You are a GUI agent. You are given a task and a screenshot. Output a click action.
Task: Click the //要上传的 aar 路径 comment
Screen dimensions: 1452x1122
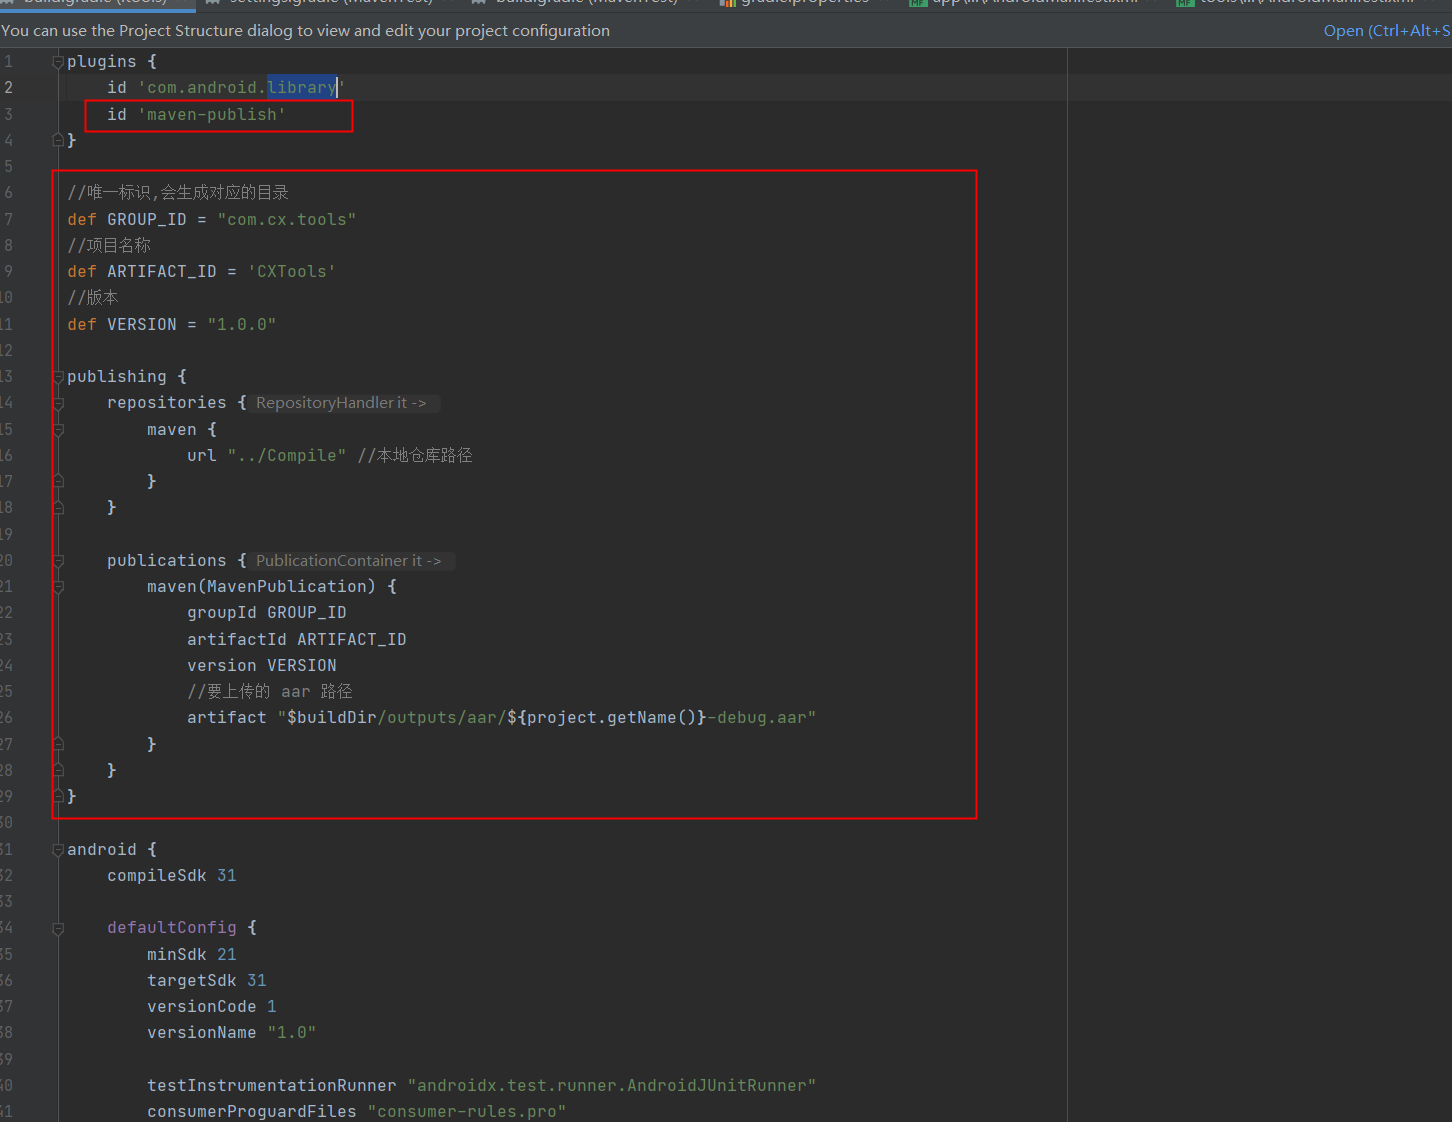click(270, 692)
